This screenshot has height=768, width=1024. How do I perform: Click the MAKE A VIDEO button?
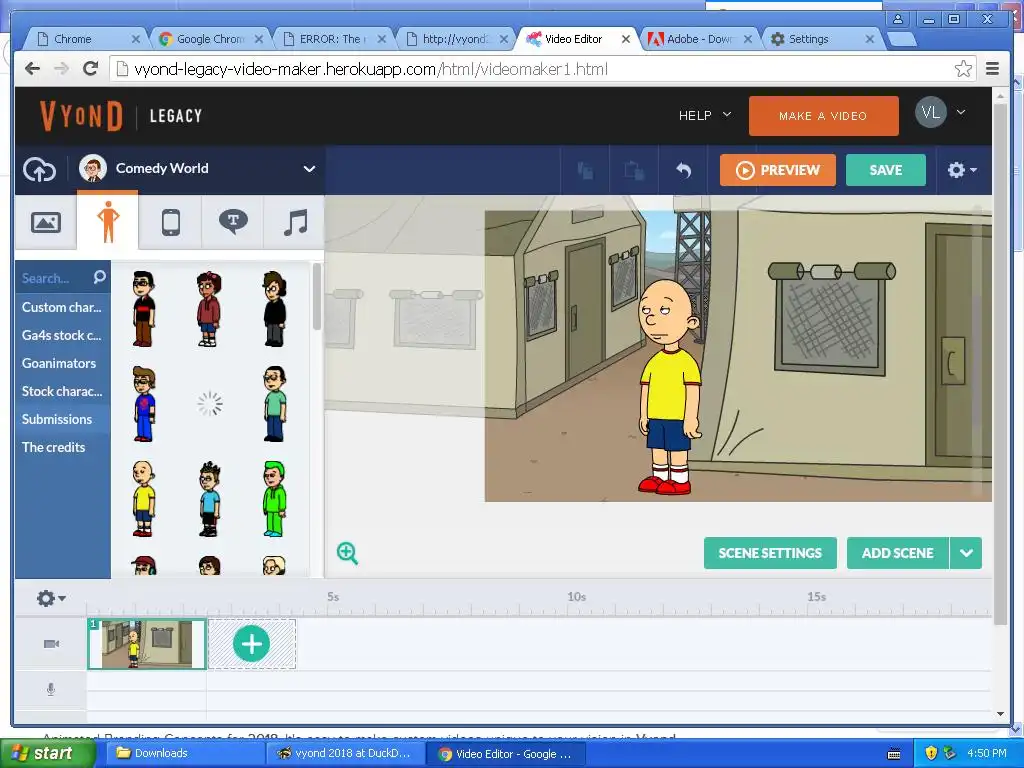point(823,116)
